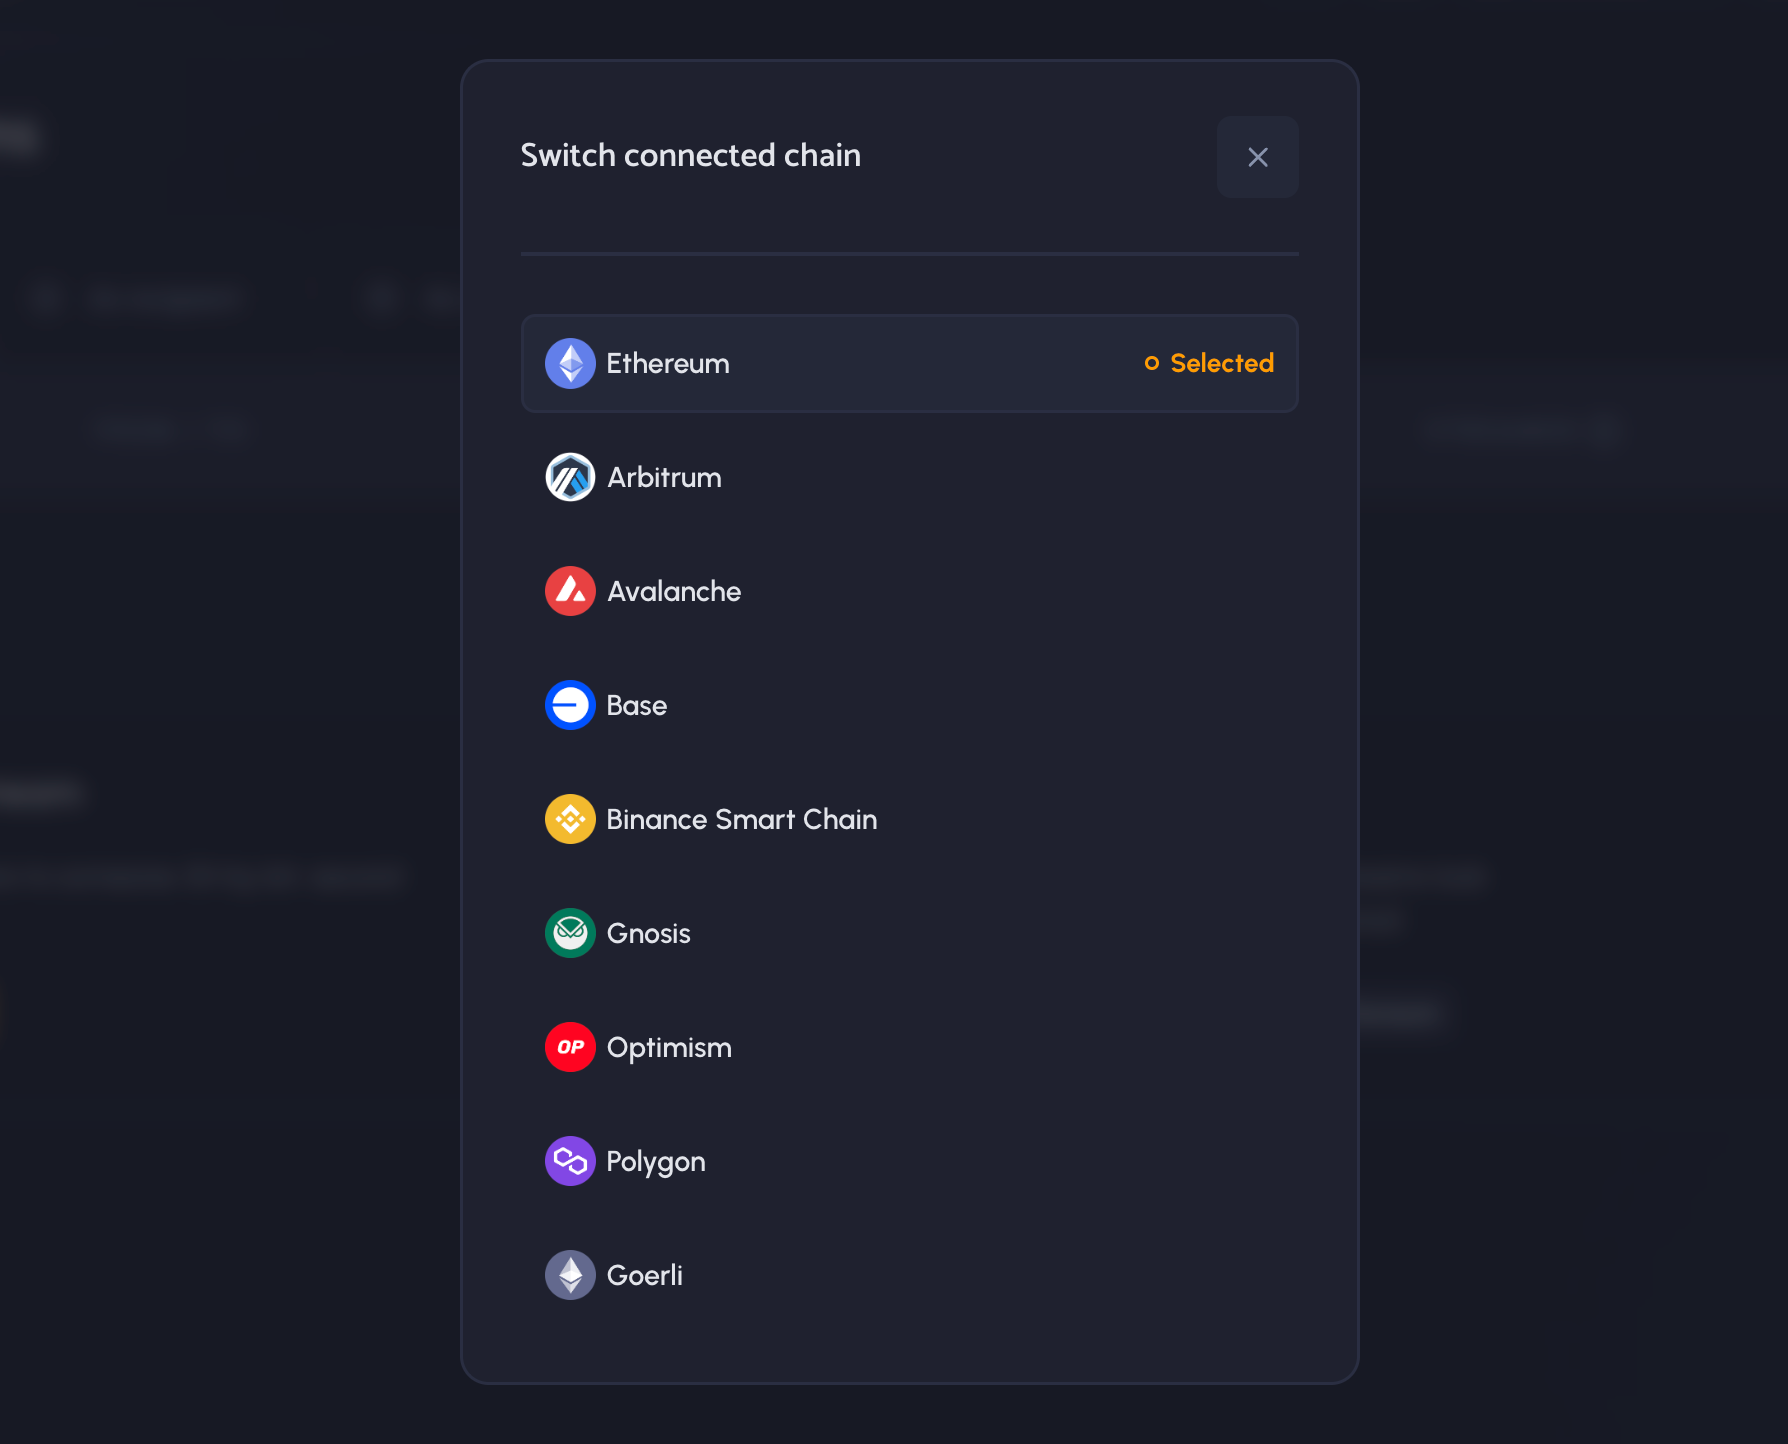This screenshot has width=1788, height=1444.
Task: Click the Ethereum chain logo
Action: (570, 363)
